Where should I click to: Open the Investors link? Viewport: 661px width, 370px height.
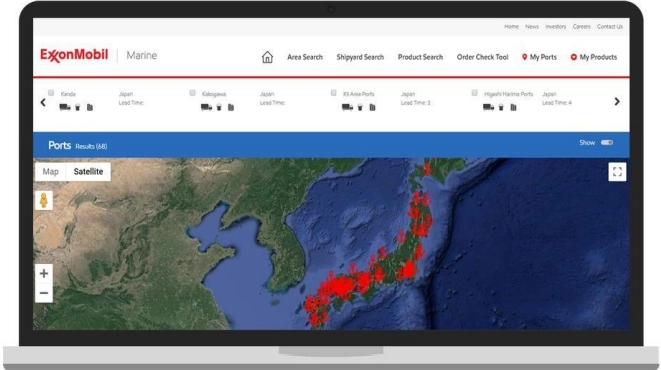click(556, 27)
